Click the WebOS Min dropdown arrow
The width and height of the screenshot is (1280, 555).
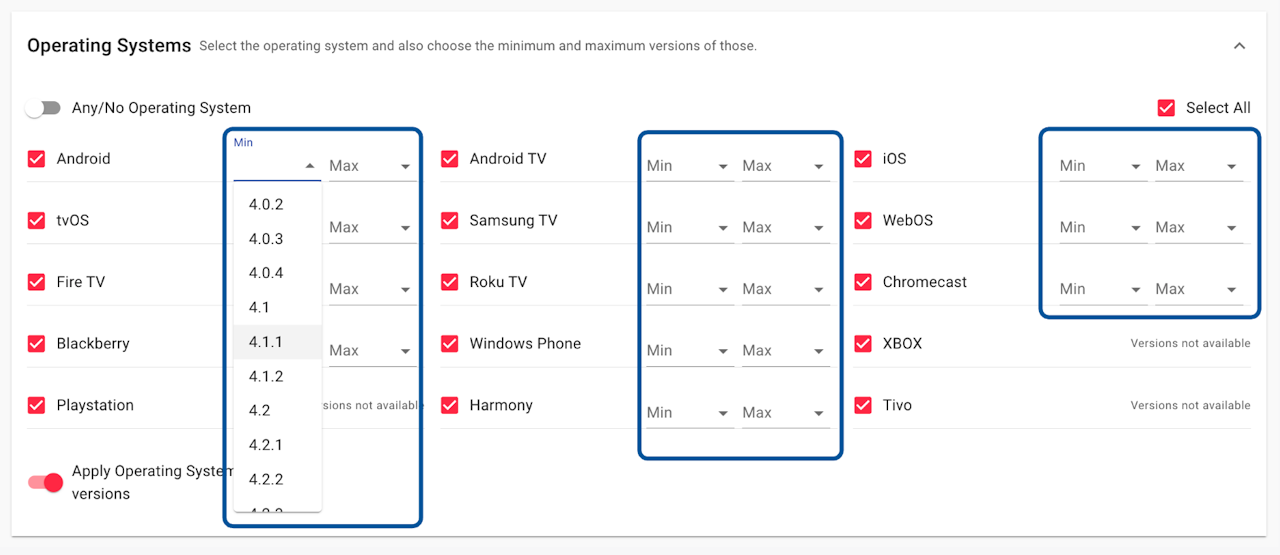coord(1136,228)
